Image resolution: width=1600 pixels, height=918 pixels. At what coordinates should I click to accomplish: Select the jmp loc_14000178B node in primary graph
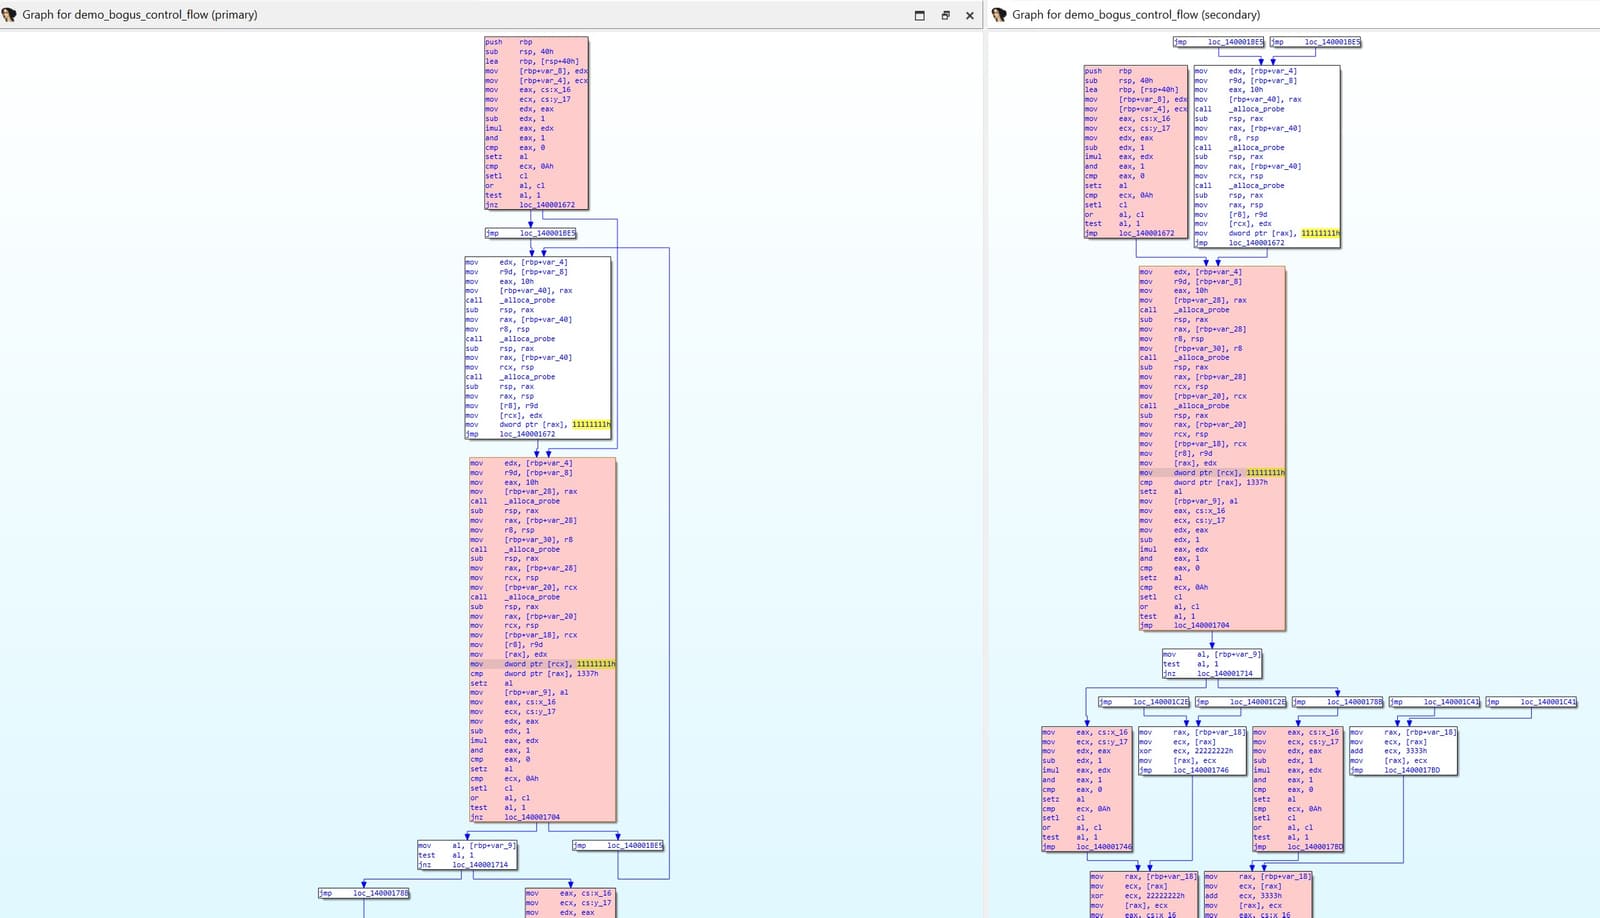coord(364,893)
